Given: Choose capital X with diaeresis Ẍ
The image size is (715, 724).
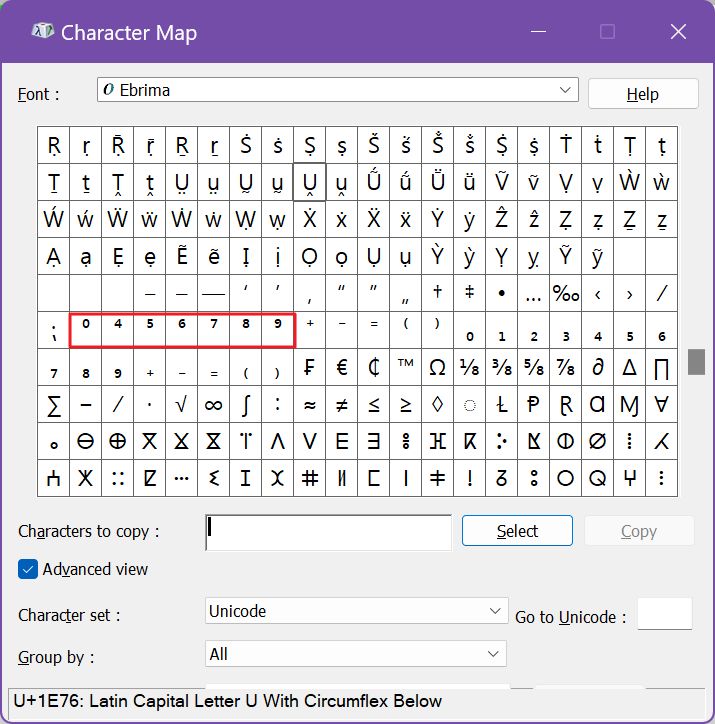Looking at the screenshot, I should pos(373,219).
